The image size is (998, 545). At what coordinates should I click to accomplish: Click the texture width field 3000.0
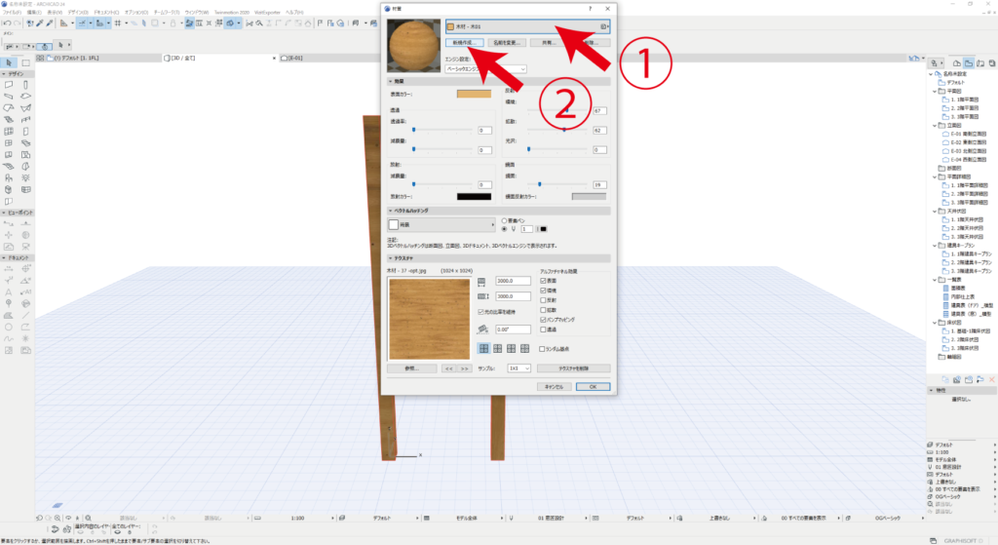[x=513, y=281]
